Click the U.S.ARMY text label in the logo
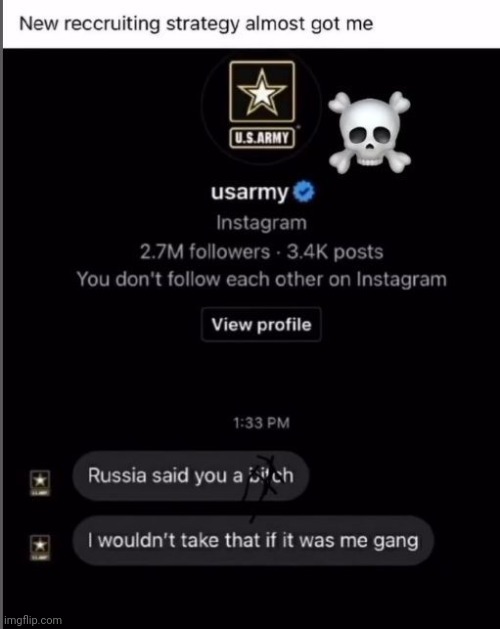The height and width of the screenshot is (629, 500). (x=262, y=138)
